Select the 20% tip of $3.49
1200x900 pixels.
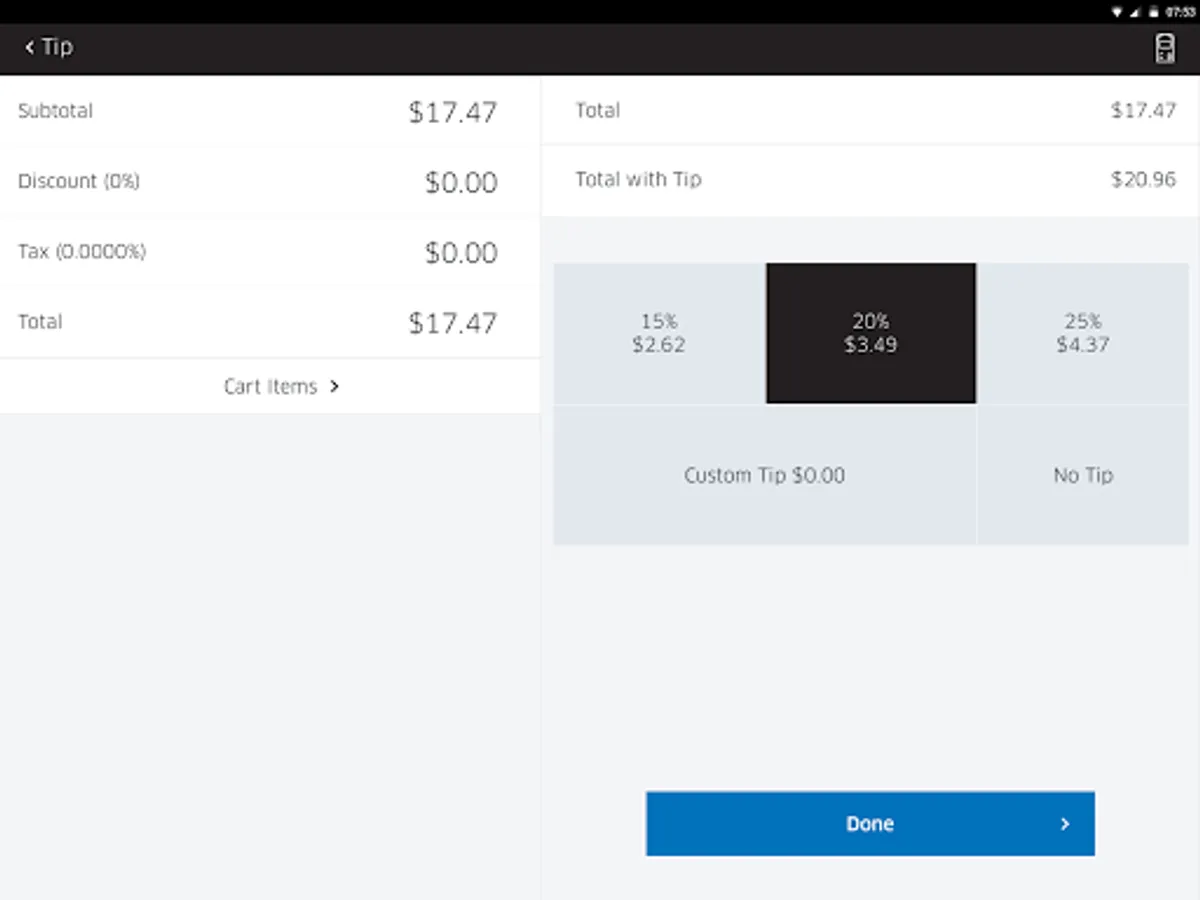pyautogui.click(x=870, y=333)
